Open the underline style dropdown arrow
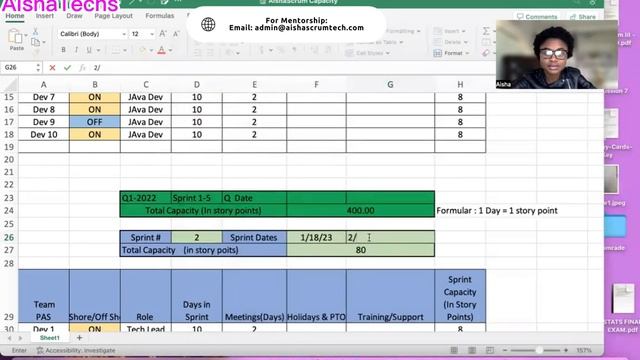 pos(98,51)
